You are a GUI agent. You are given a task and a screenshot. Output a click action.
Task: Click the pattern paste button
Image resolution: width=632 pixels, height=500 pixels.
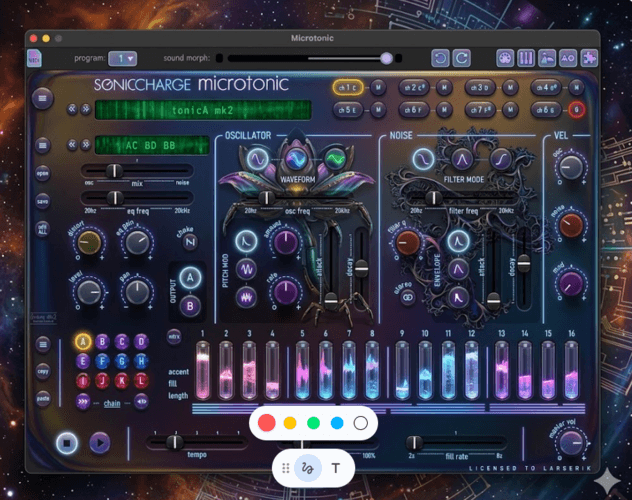[x=43, y=396]
